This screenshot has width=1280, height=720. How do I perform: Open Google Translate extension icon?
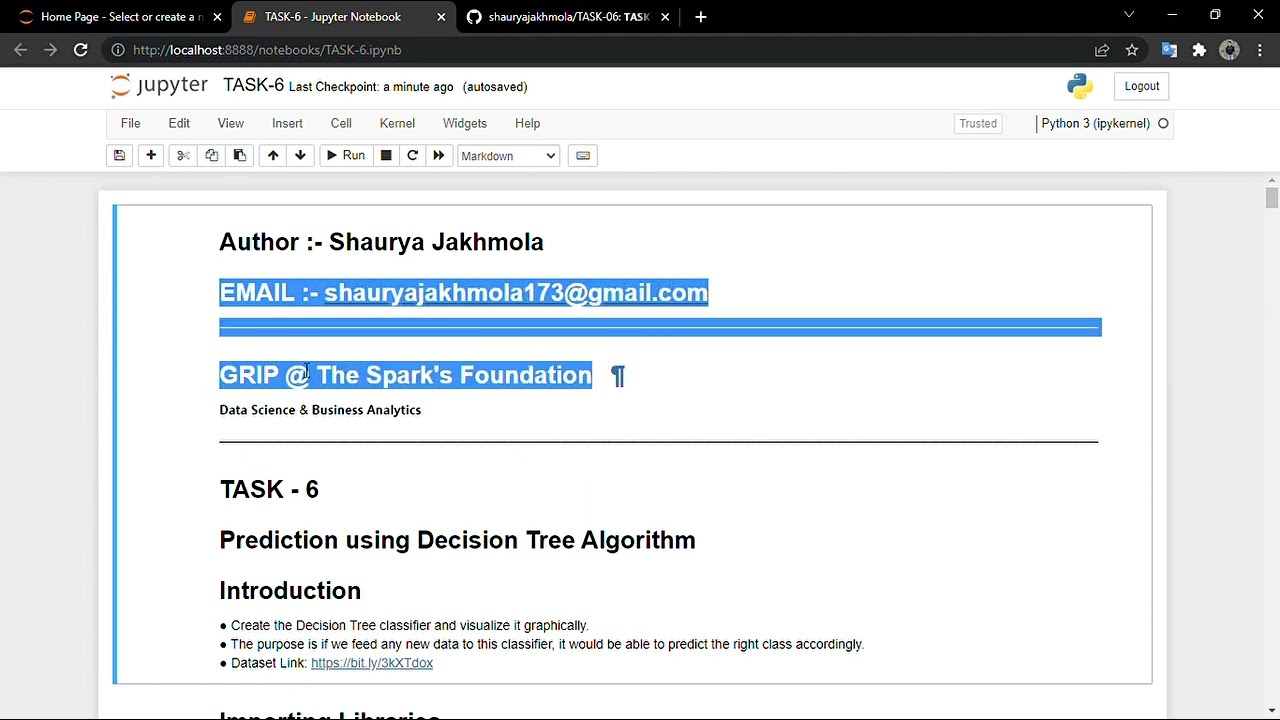pyautogui.click(x=1169, y=50)
